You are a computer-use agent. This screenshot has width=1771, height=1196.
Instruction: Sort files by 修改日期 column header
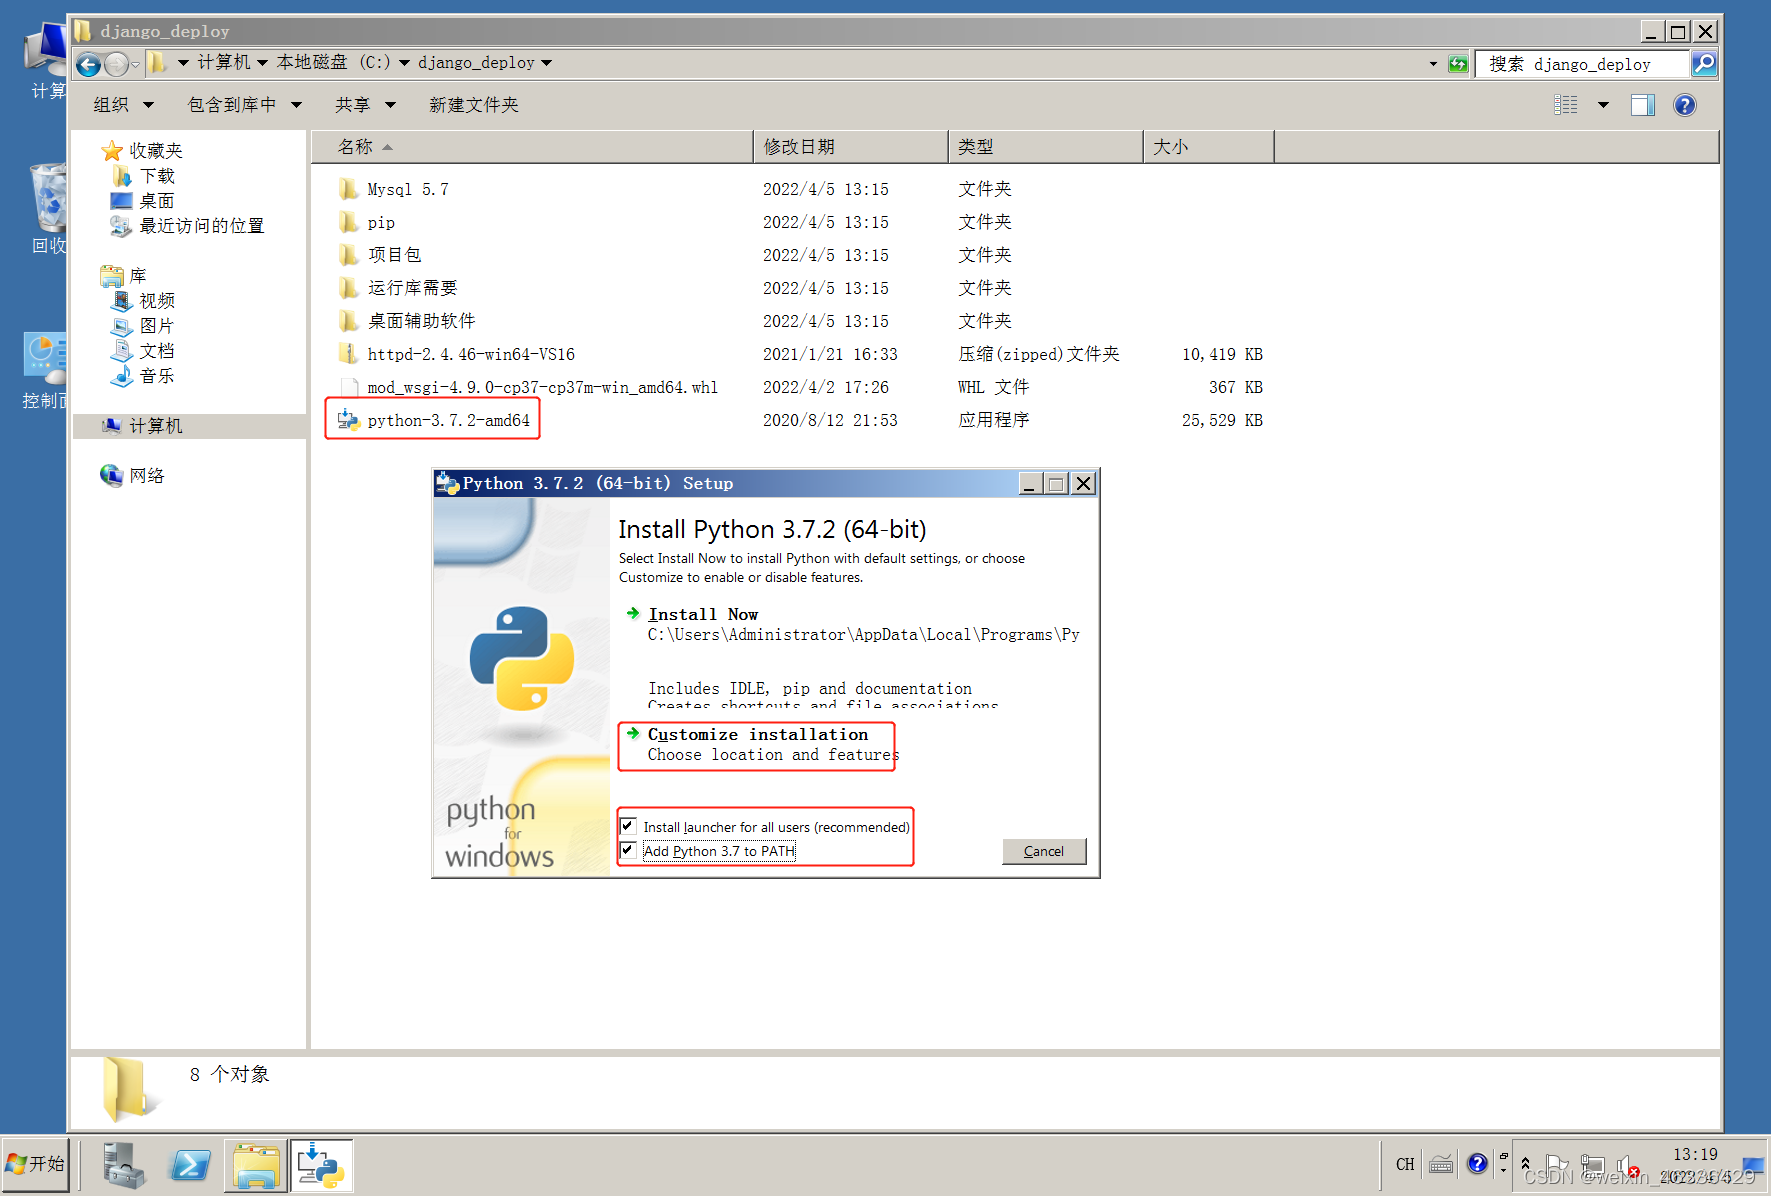850,147
